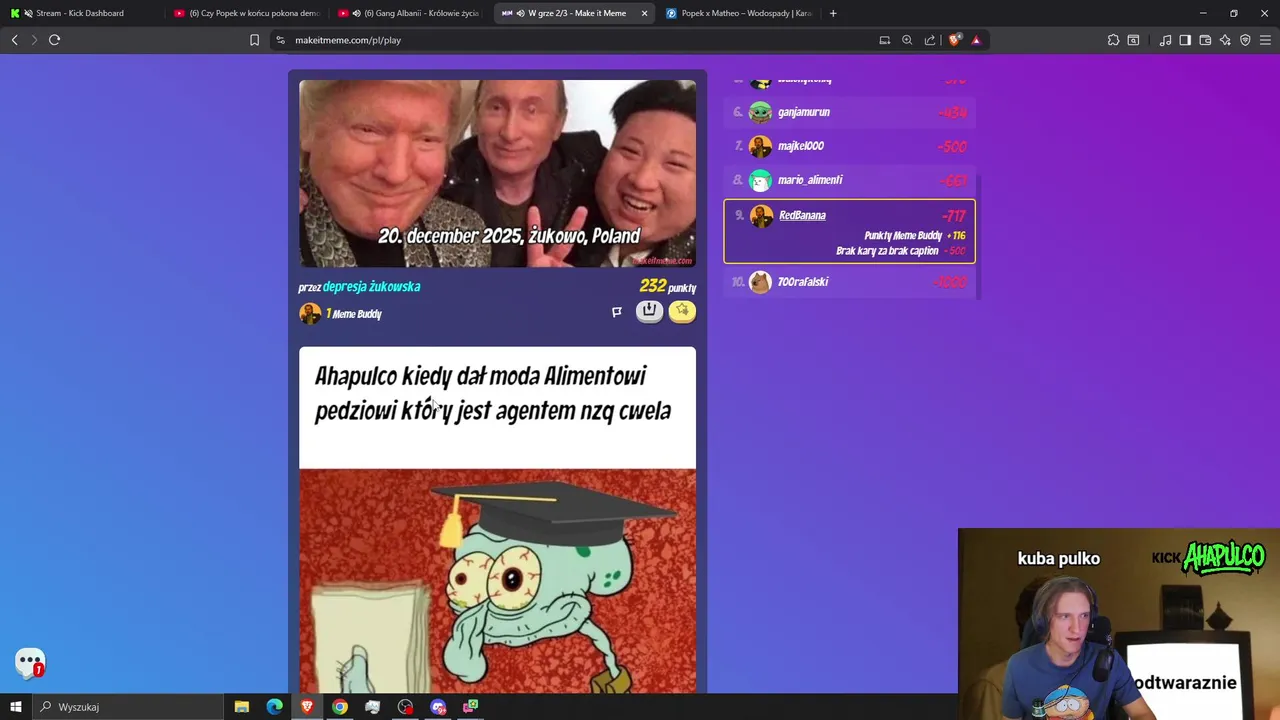Open Brave browser taskbar icon
The image size is (1280, 720).
tap(307, 707)
